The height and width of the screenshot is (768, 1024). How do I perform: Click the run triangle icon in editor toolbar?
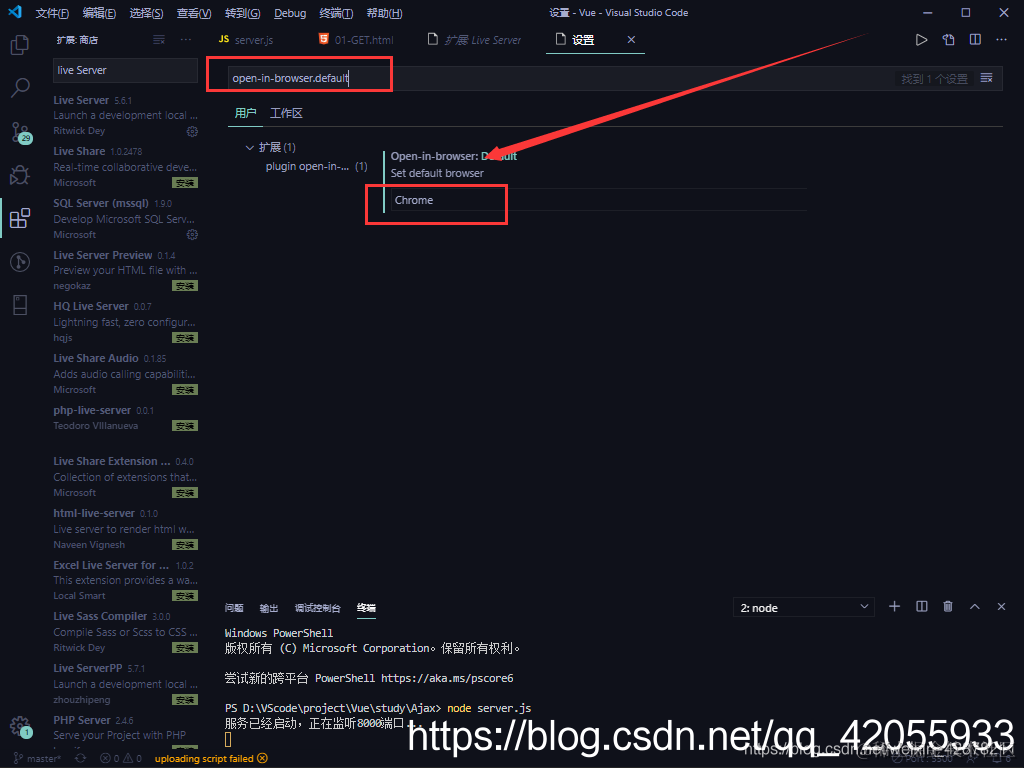[921, 40]
